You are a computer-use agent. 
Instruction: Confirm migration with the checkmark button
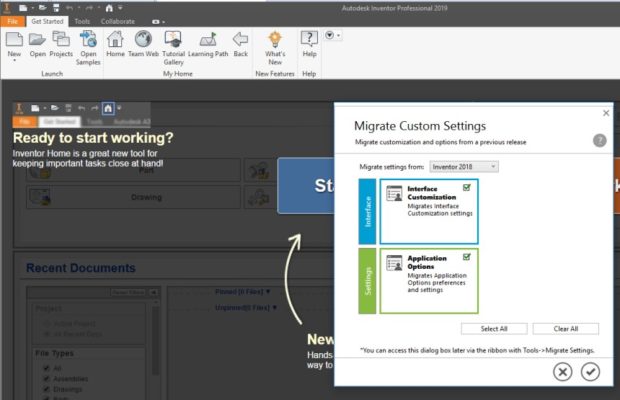[591, 371]
